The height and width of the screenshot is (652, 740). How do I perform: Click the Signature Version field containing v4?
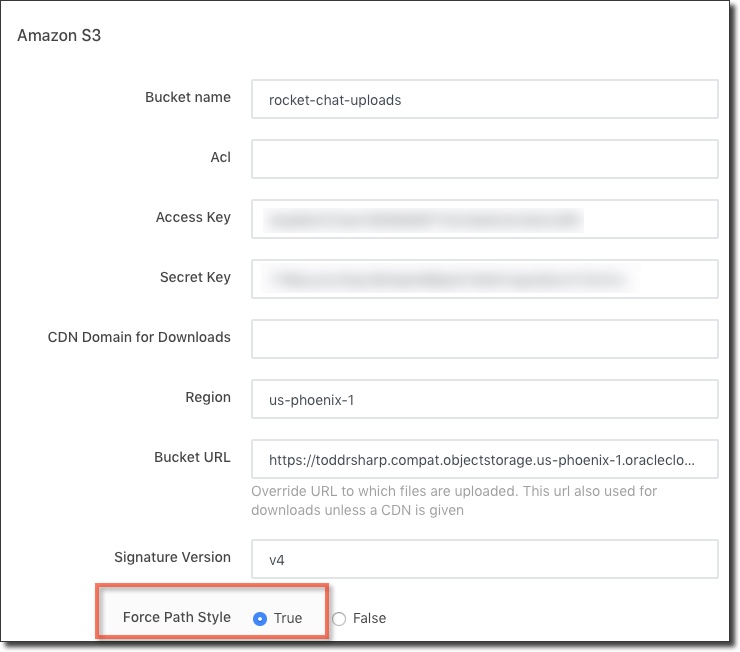click(484, 559)
